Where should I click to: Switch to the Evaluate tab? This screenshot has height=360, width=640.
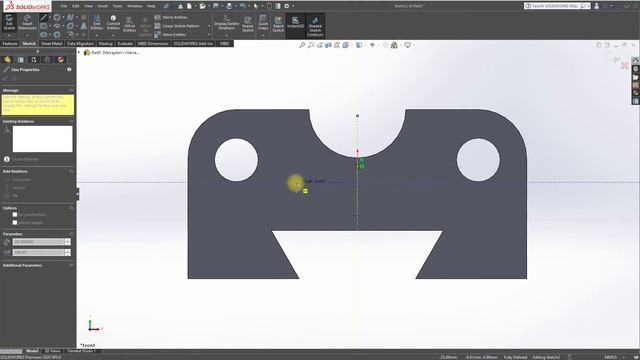pos(125,43)
